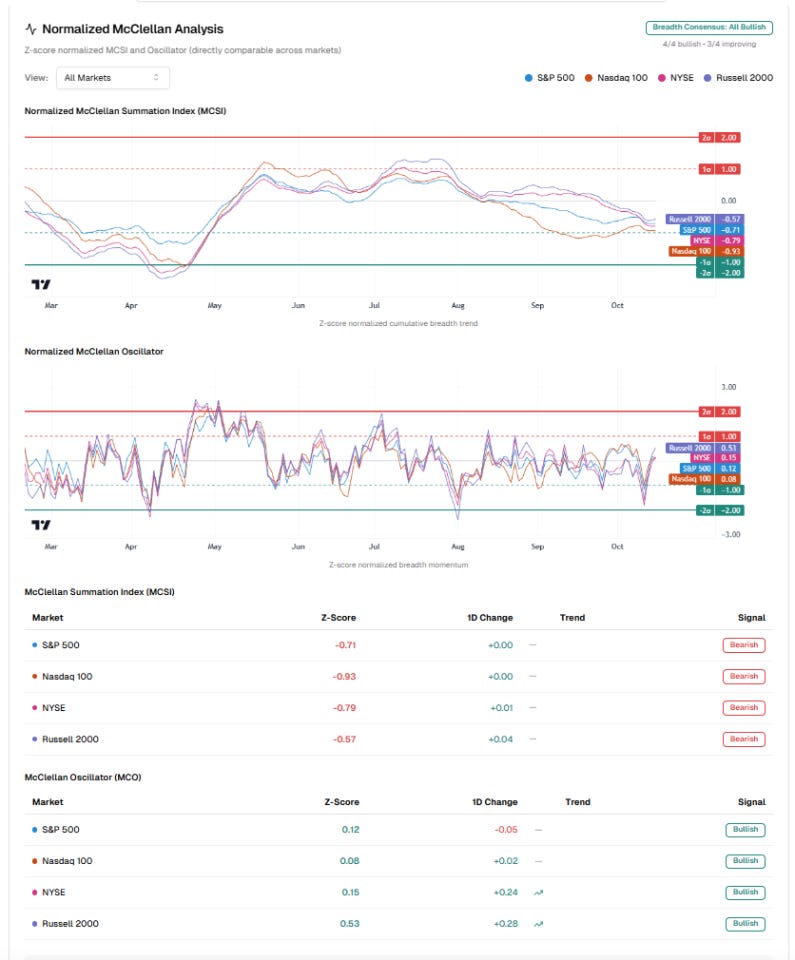Click the Russell 2000 market name in the MCO table
Image resolution: width=795 pixels, height=960 pixels.
(70, 924)
